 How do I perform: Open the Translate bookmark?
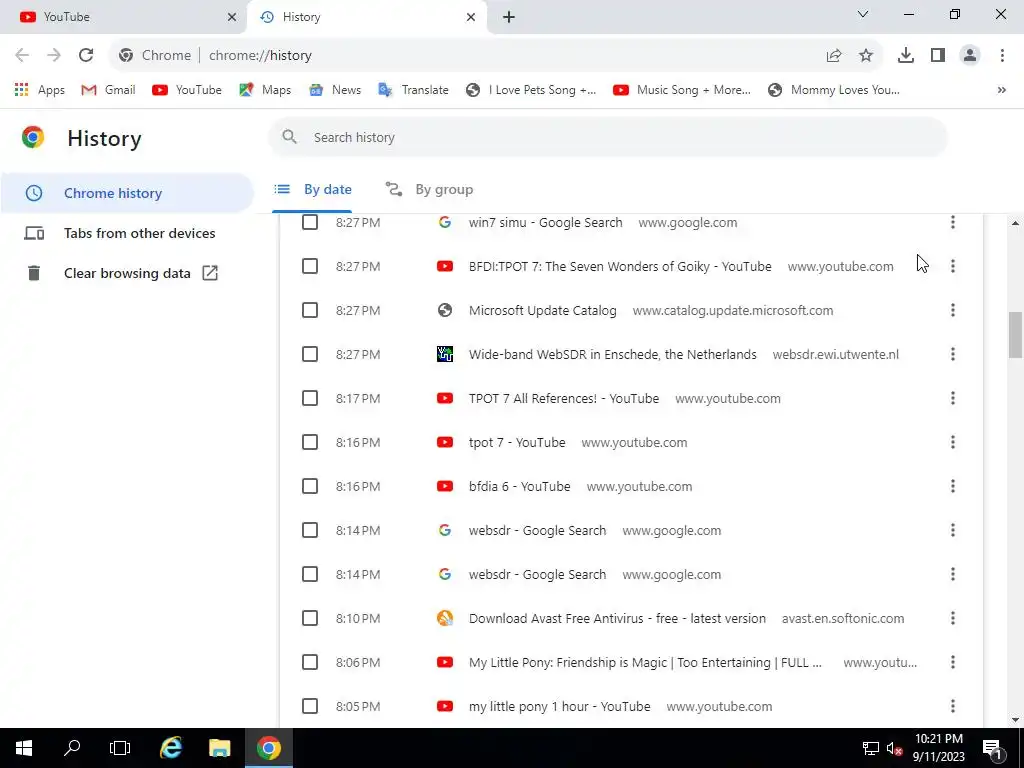click(413, 90)
